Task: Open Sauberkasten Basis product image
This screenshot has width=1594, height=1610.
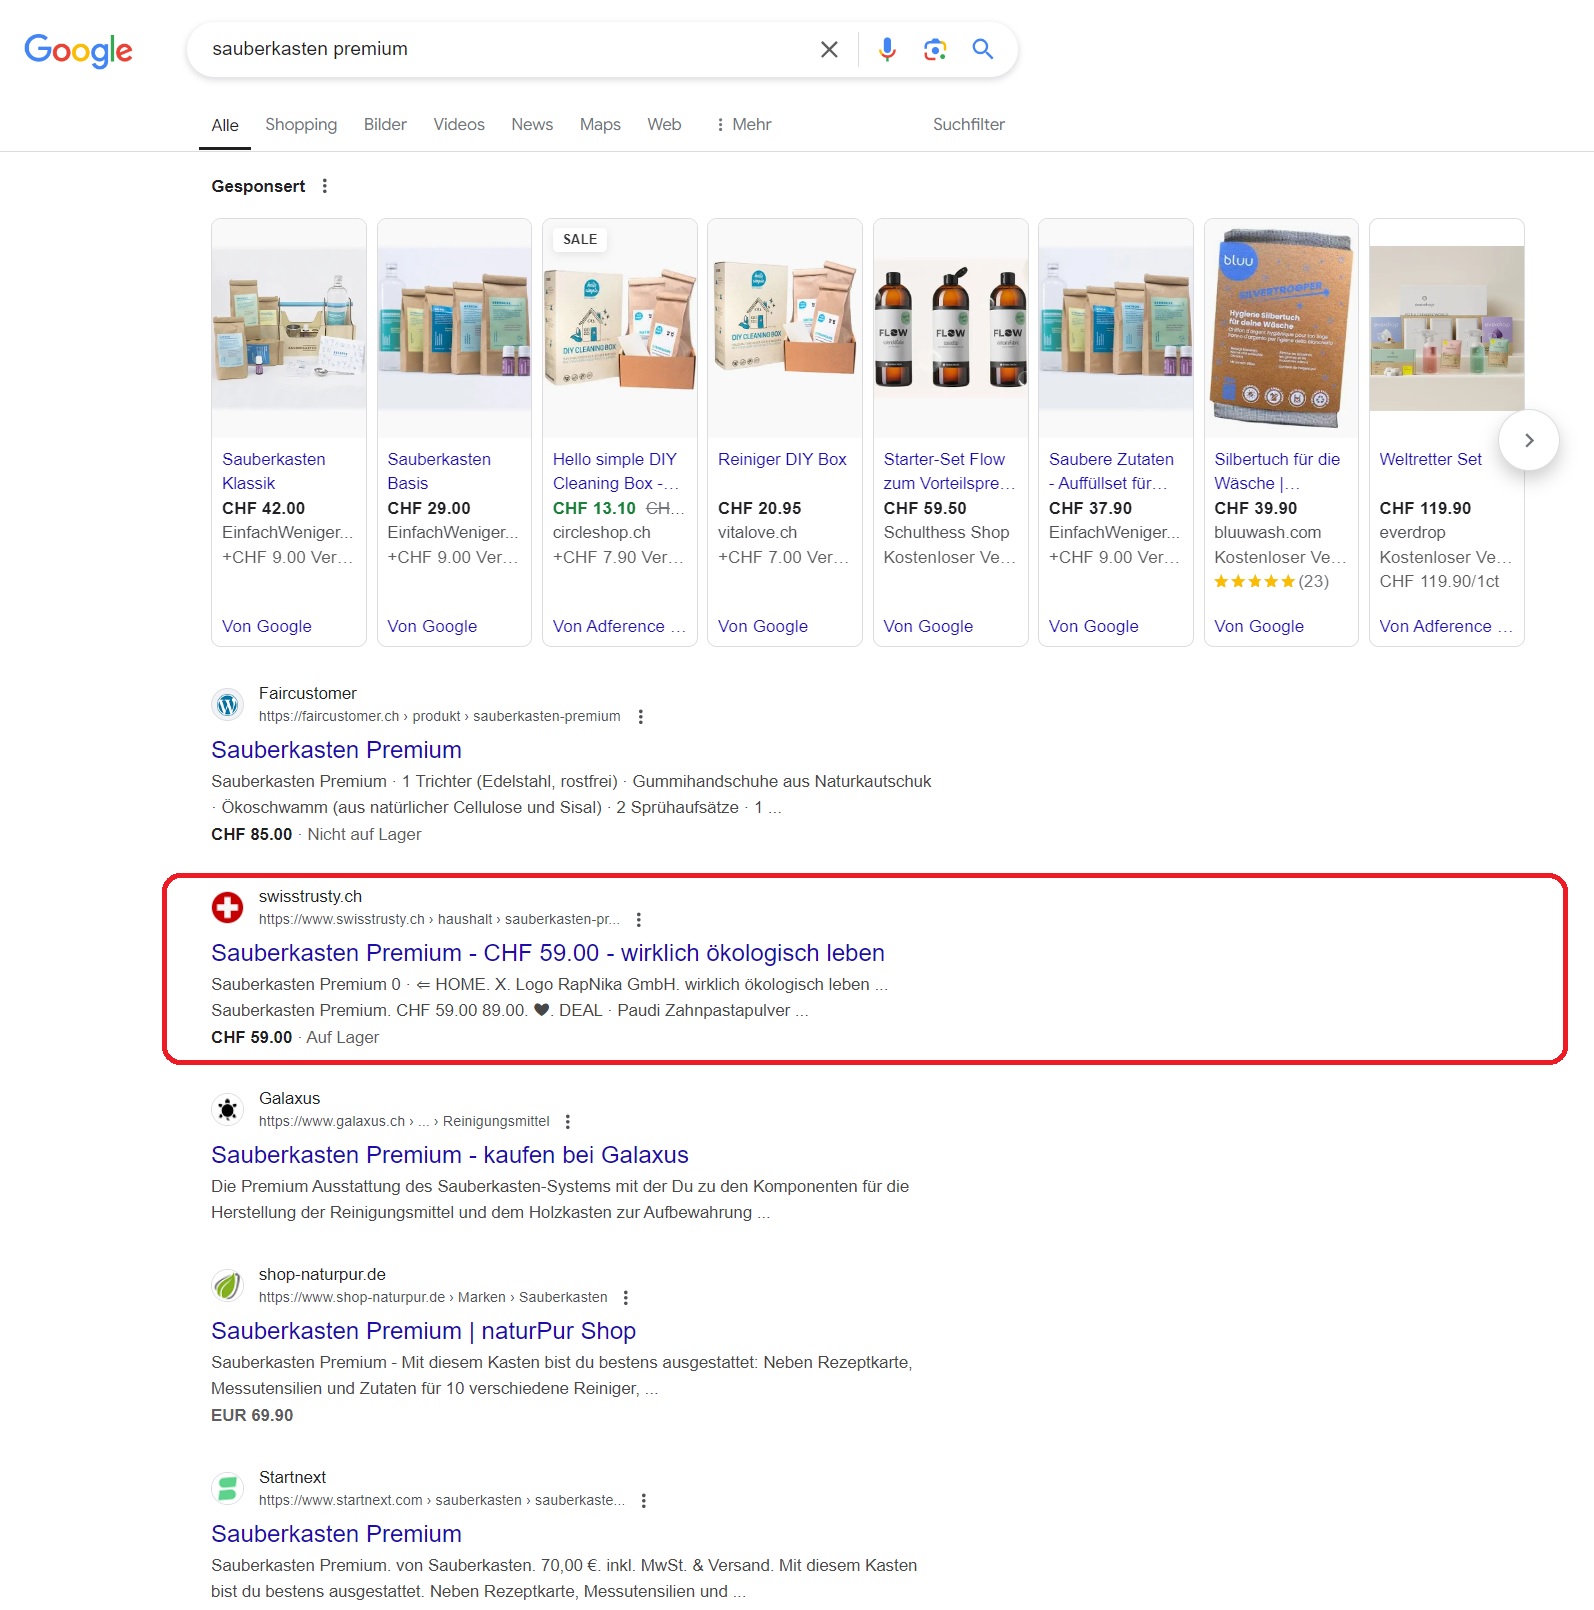Action: pos(454,328)
